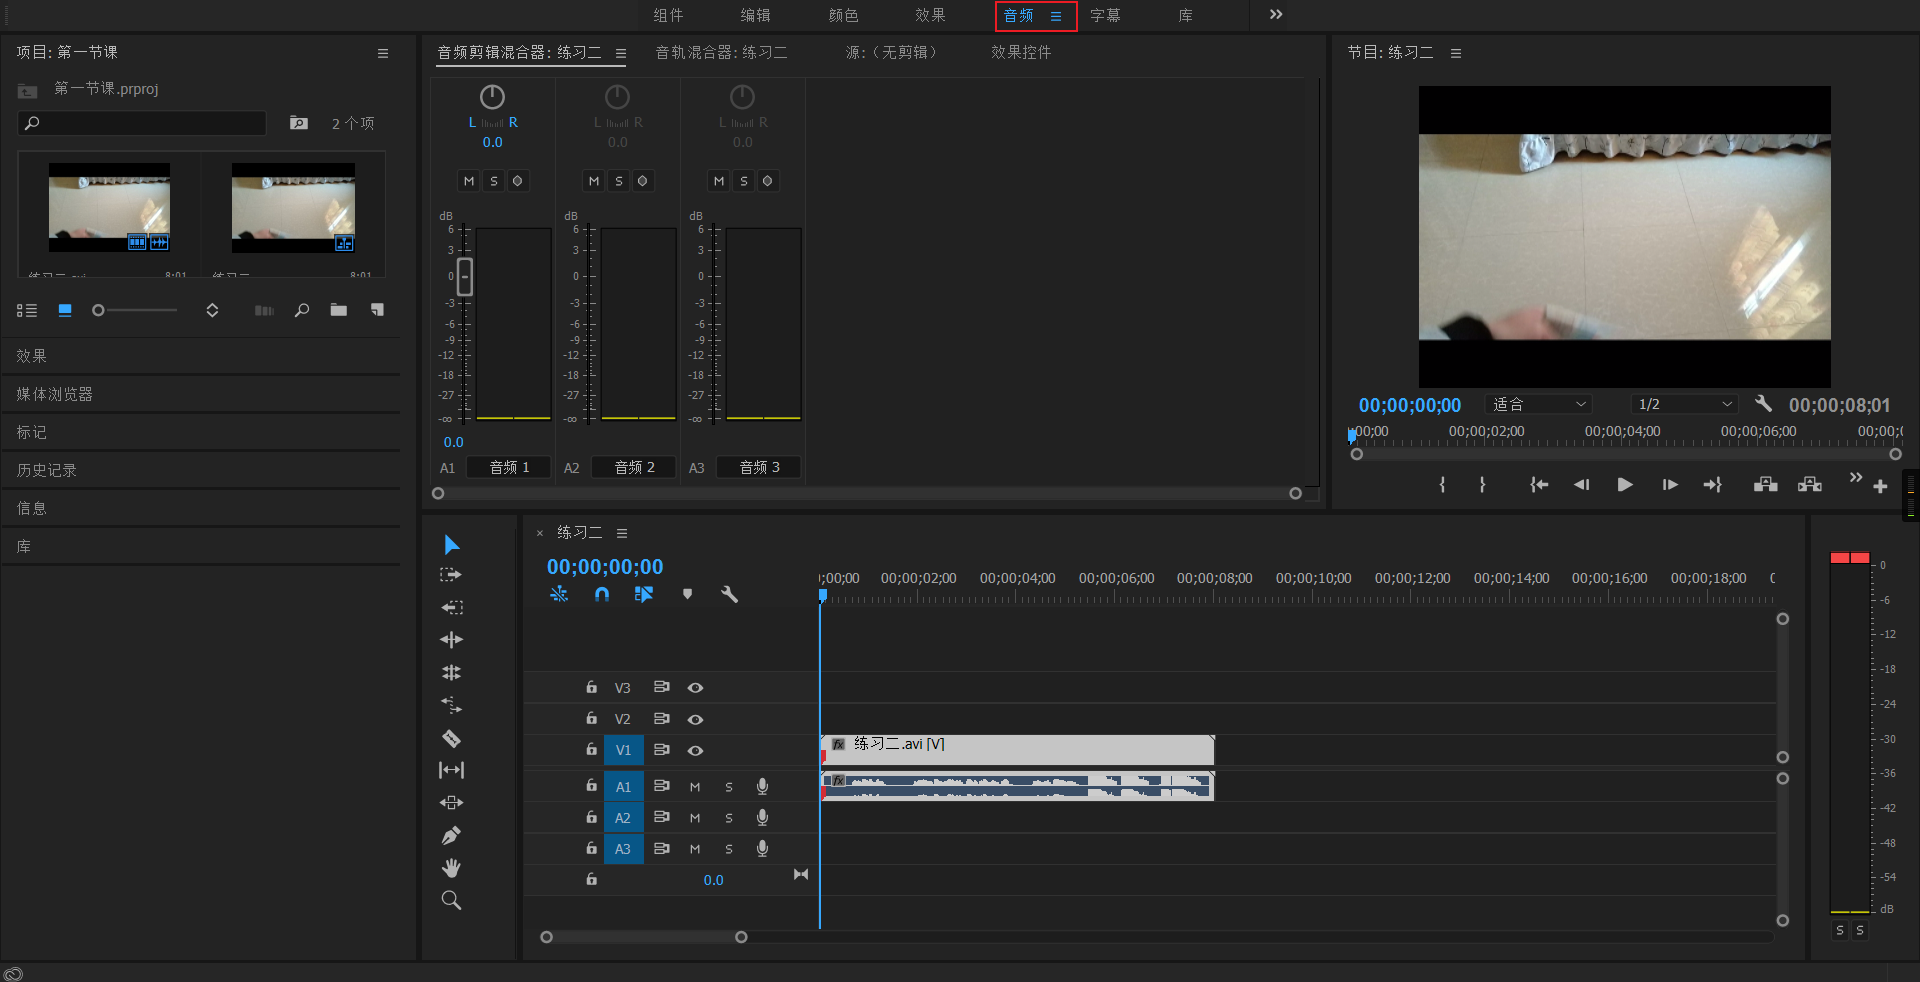1920x982 pixels.
Task: Switch project panel to list view
Action: (x=27, y=310)
